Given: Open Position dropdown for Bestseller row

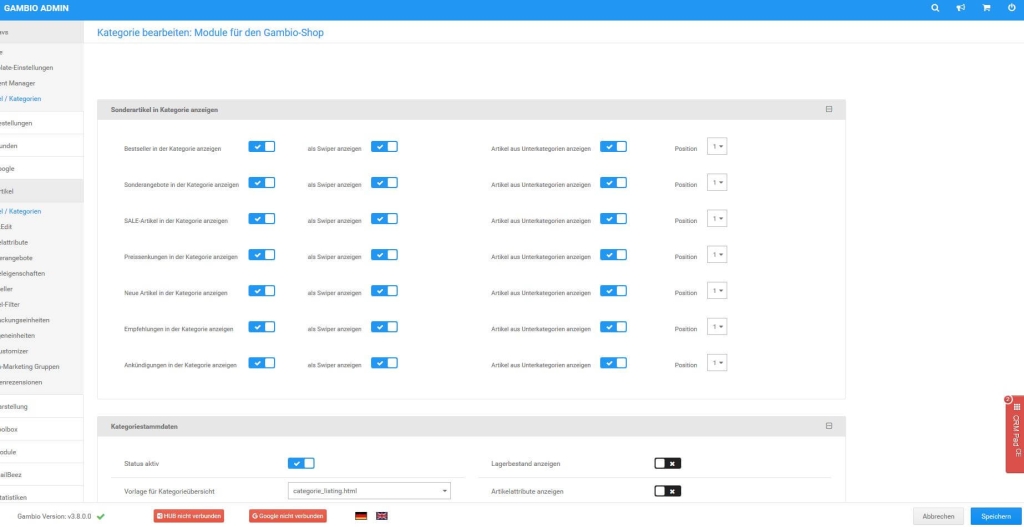Looking at the screenshot, I should click(x=717, y=147).
